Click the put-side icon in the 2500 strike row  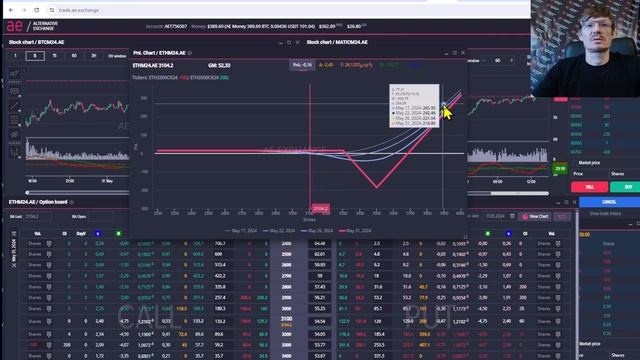(x=558, y=254)
